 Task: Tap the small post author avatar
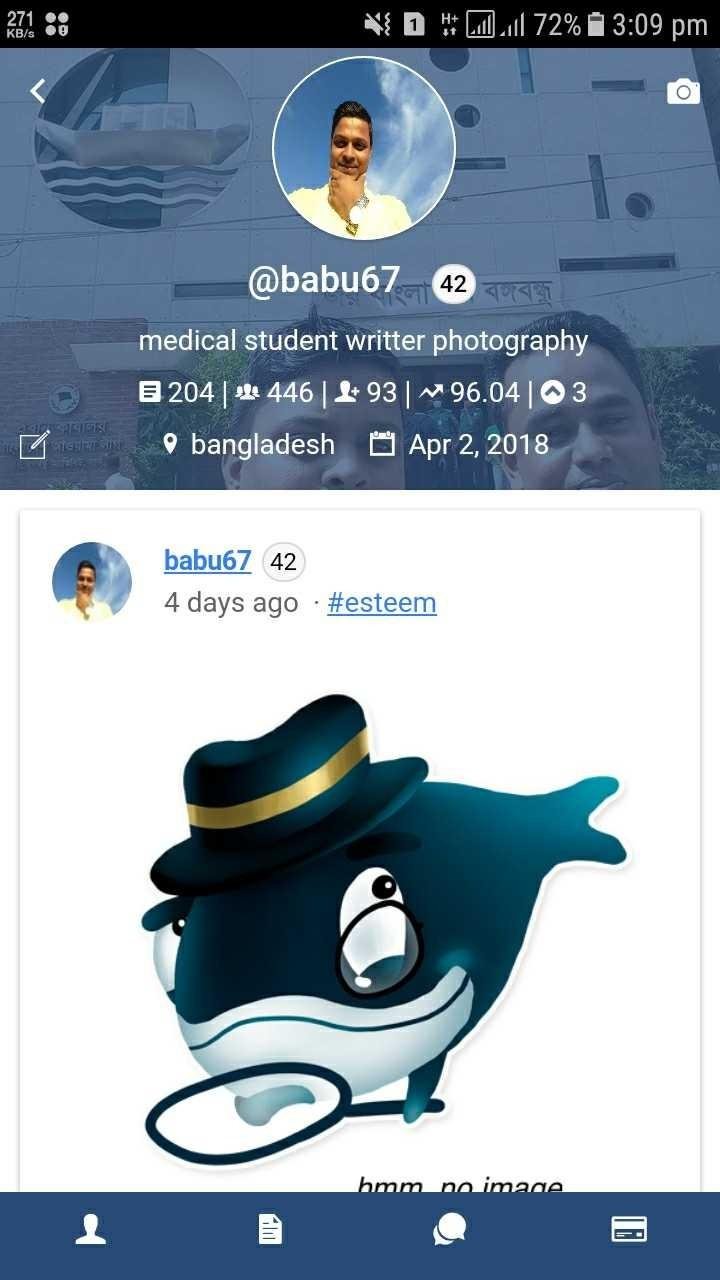tap(92, 582)
